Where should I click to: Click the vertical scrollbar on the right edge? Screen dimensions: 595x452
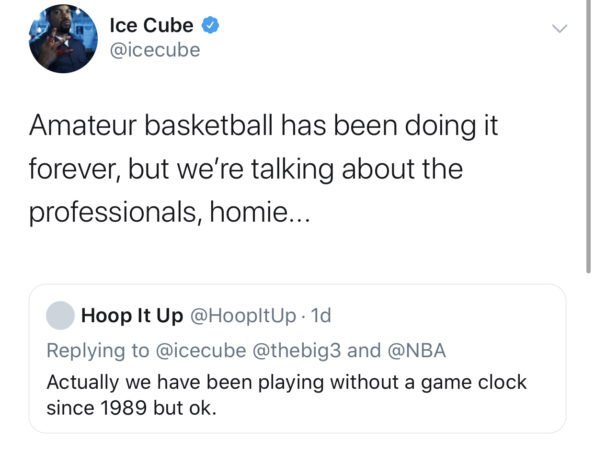[x=588, y=137]
